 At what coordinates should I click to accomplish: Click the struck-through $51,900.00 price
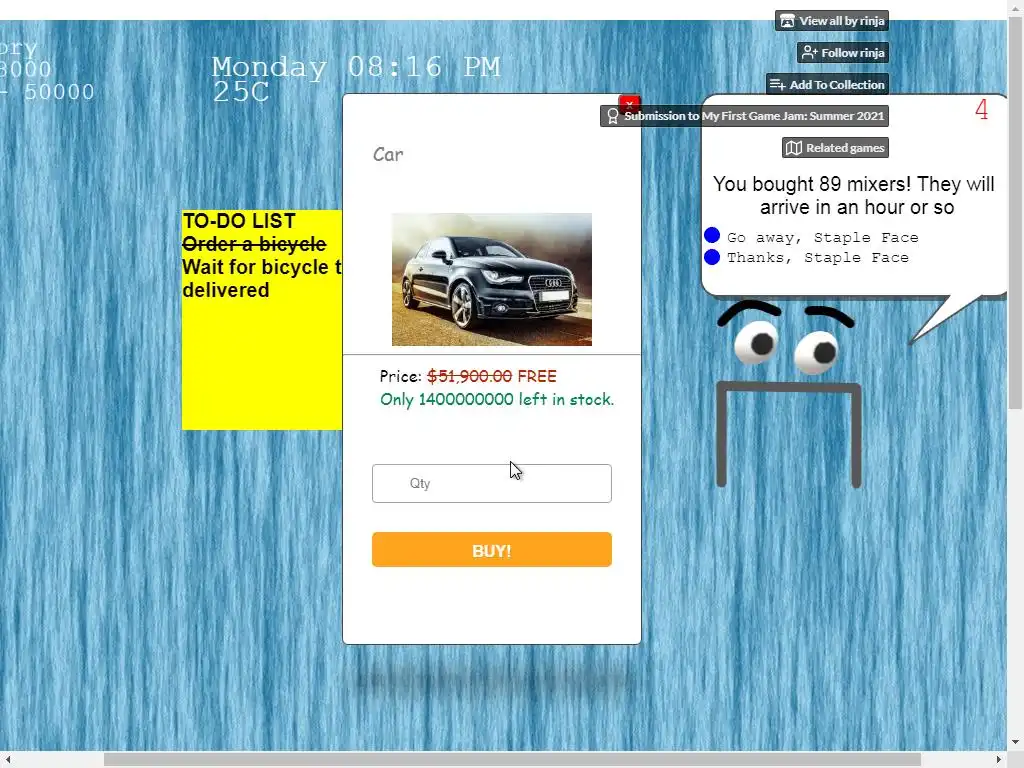[x=470, y=376]
